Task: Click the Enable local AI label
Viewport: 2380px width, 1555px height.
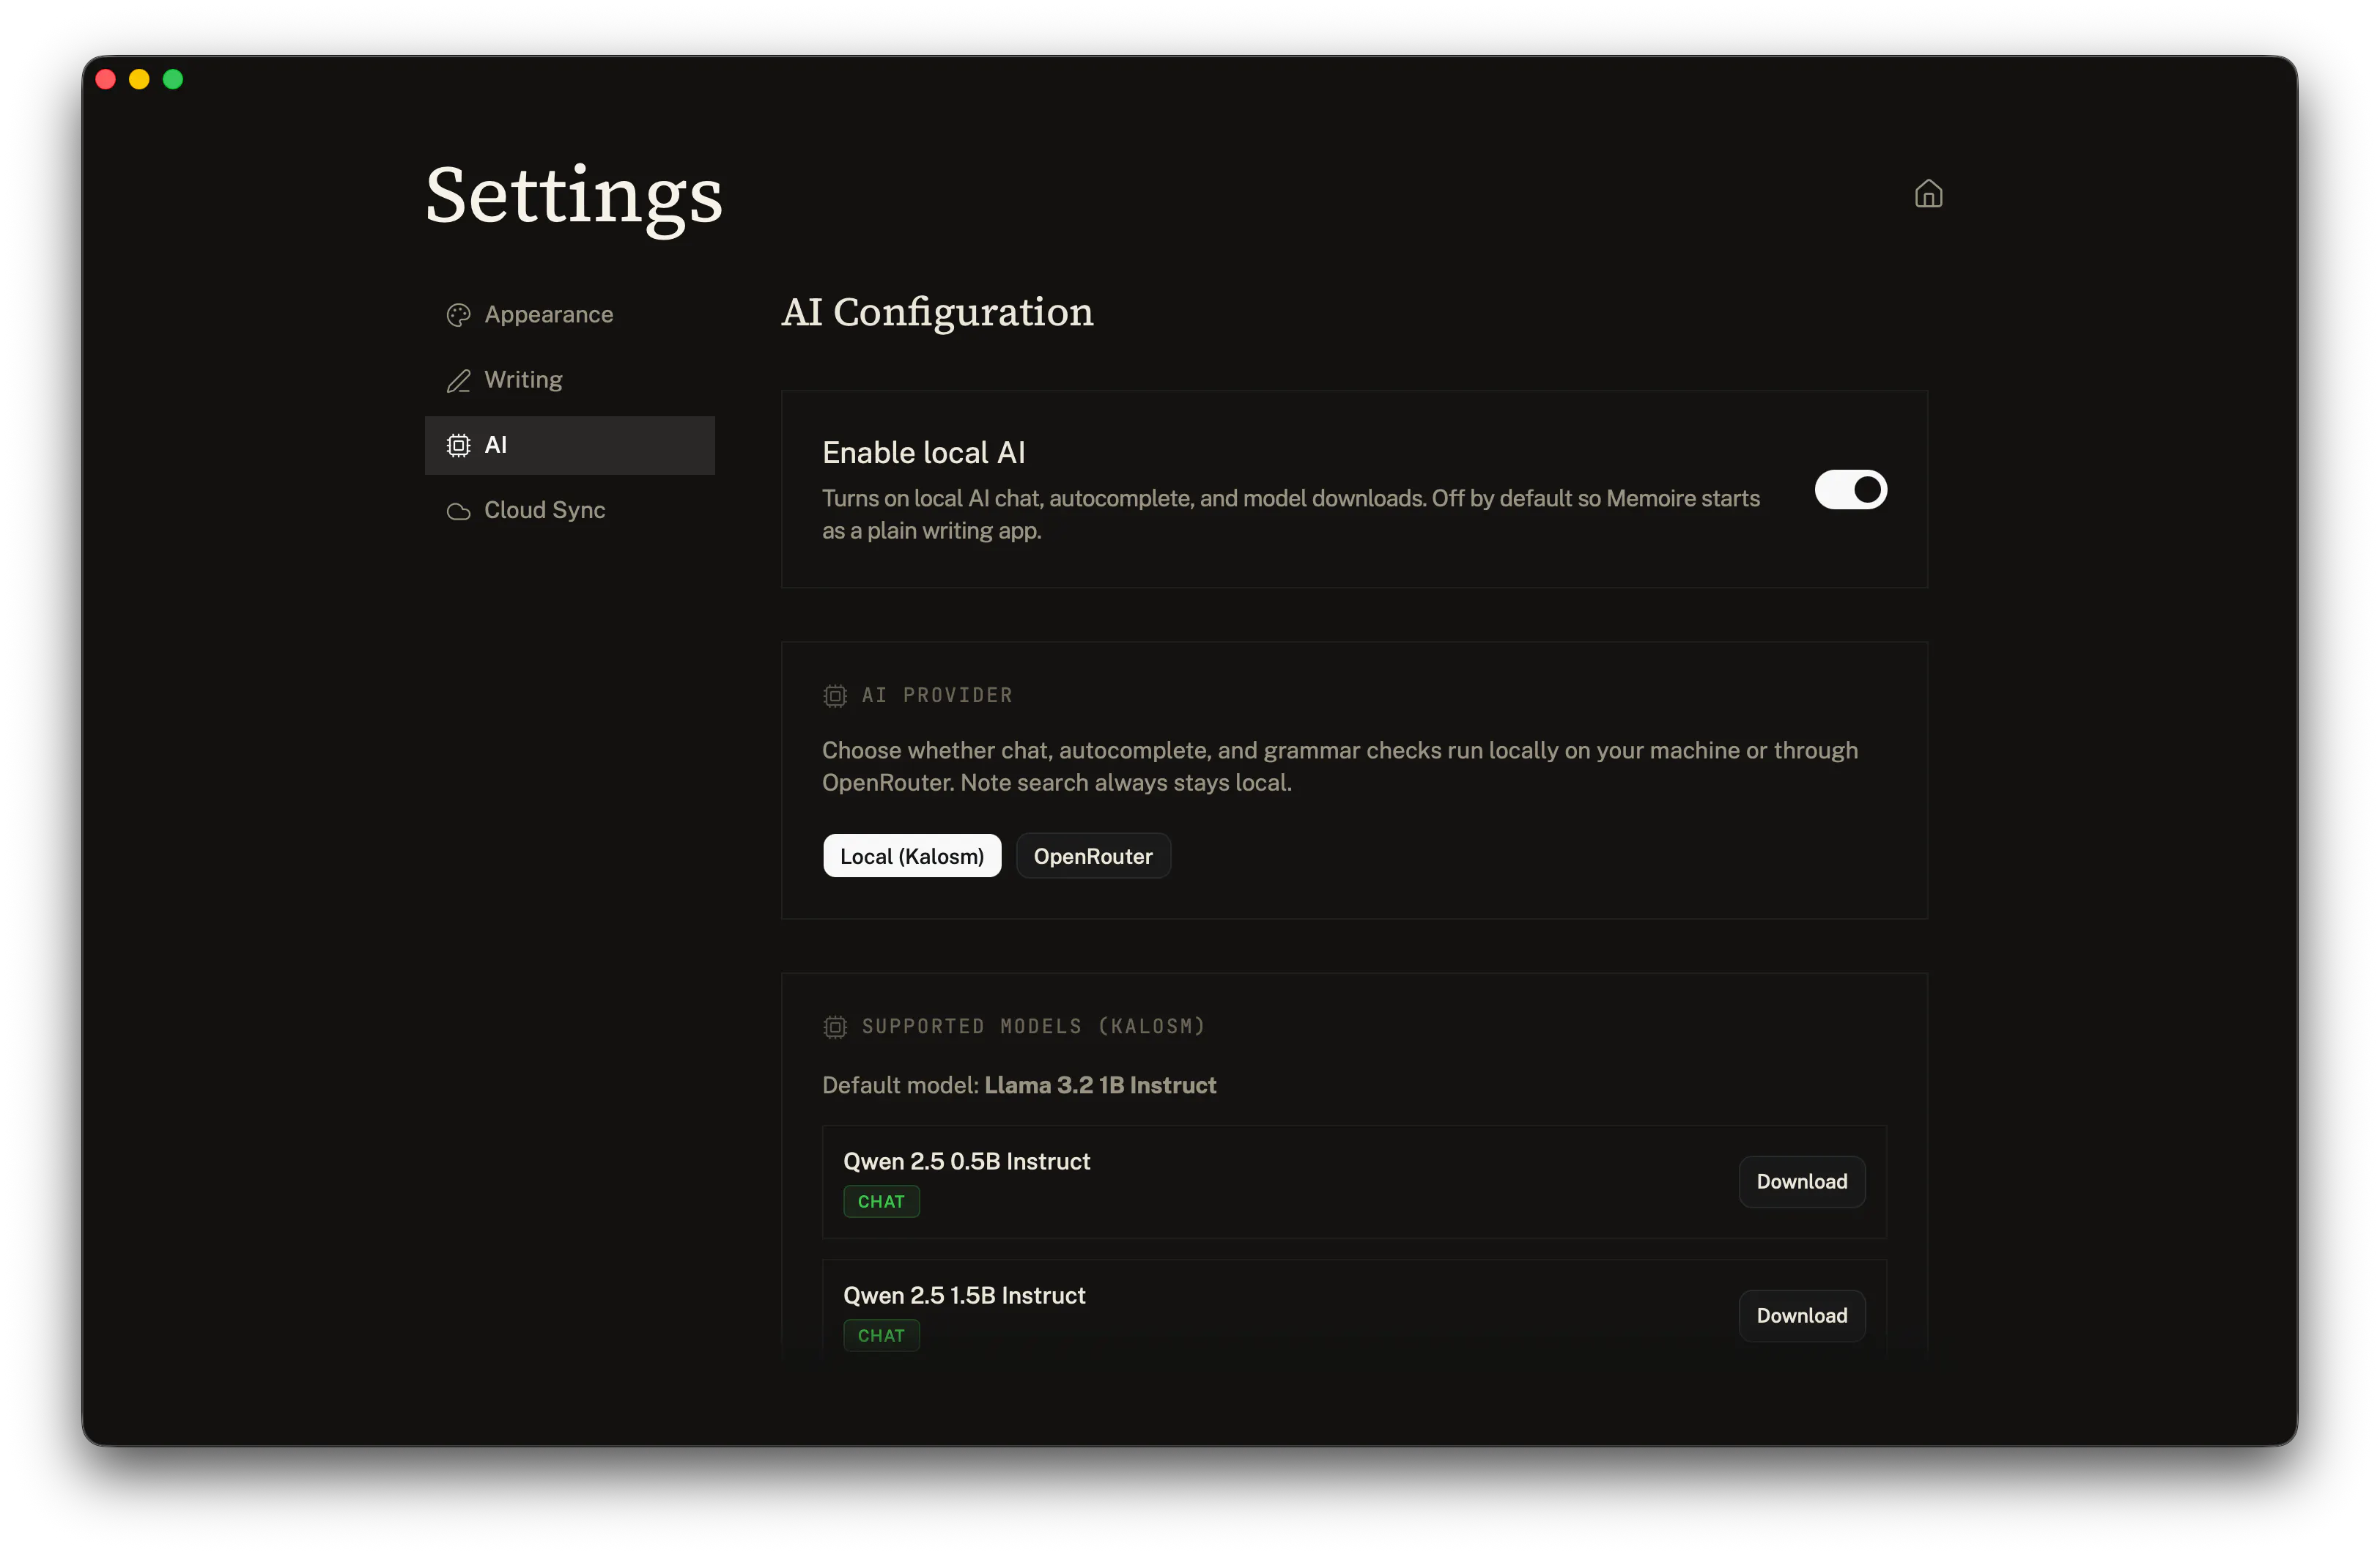Action: tap(923, 452)
